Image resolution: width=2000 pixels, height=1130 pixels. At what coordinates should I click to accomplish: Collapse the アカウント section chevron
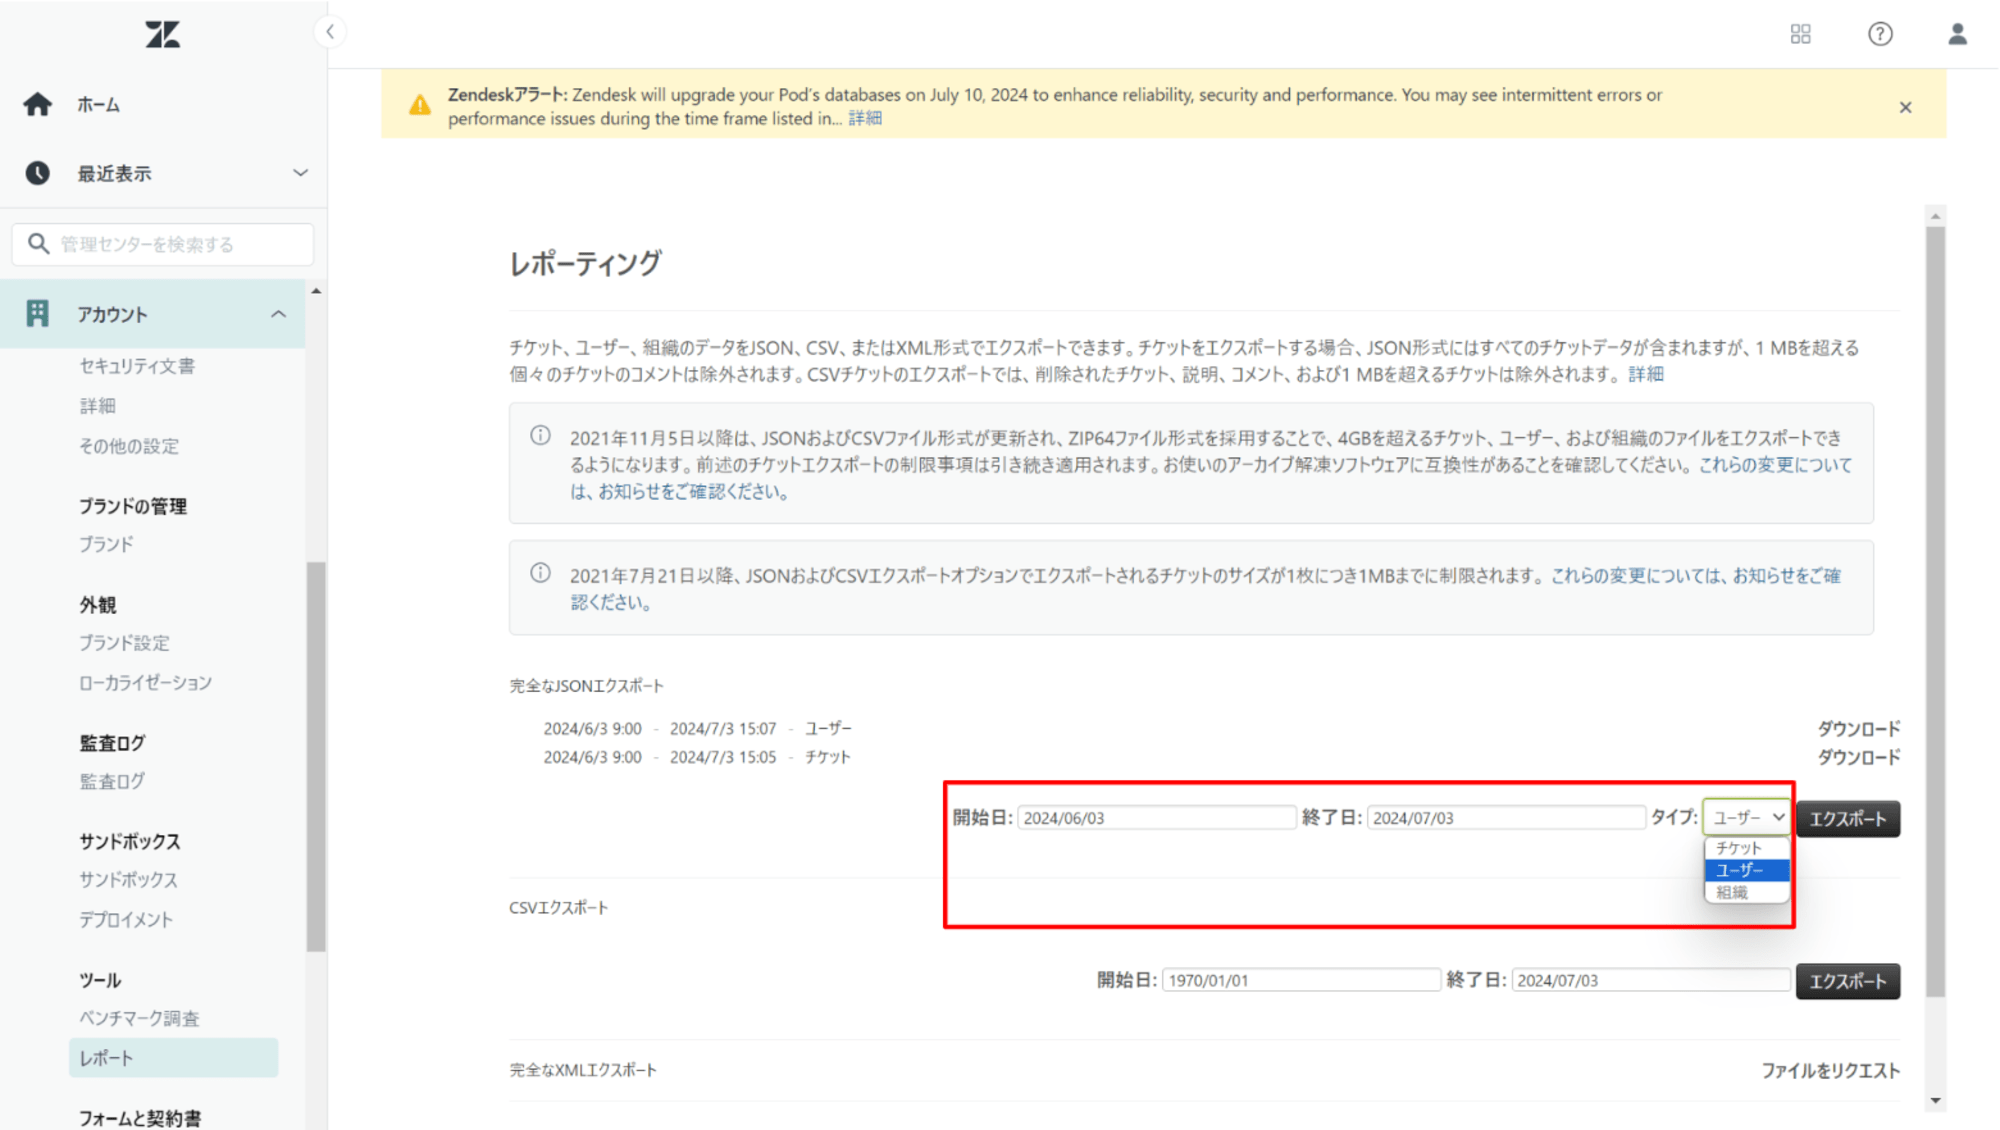click(x=278, y=314)
